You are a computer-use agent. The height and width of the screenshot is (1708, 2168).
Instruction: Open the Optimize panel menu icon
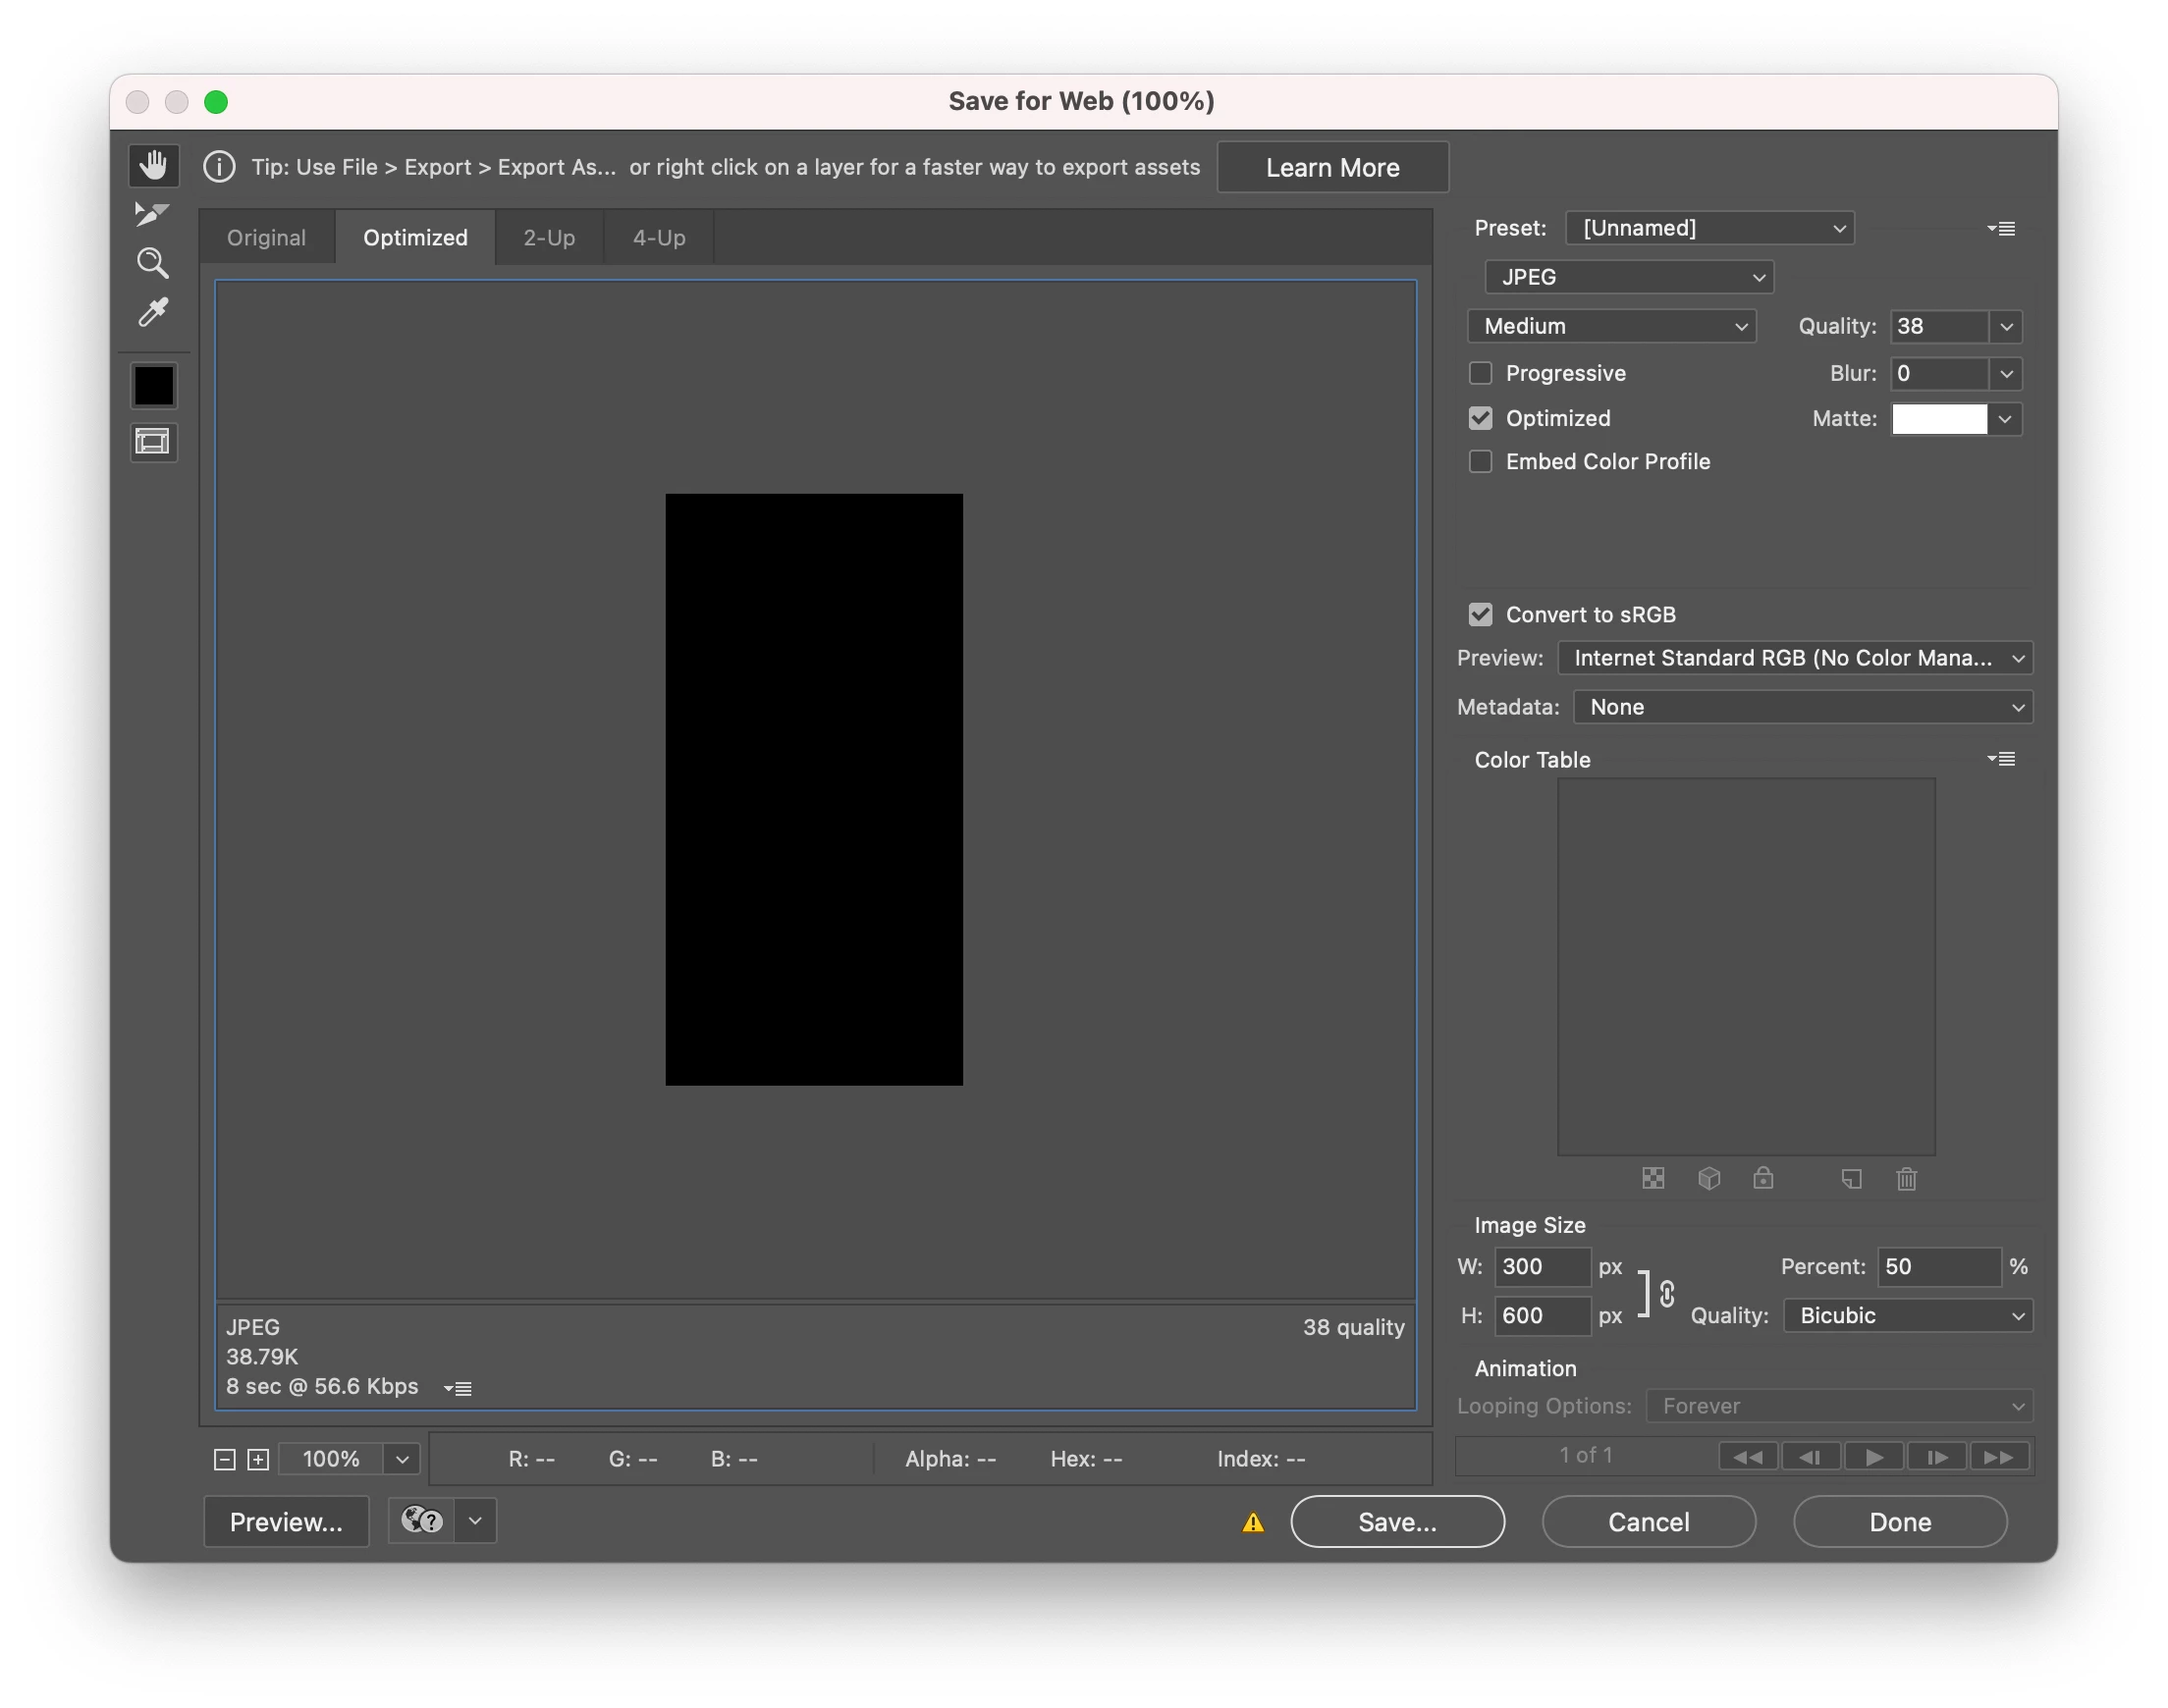pyautogui.click(x=2001, y=229)
